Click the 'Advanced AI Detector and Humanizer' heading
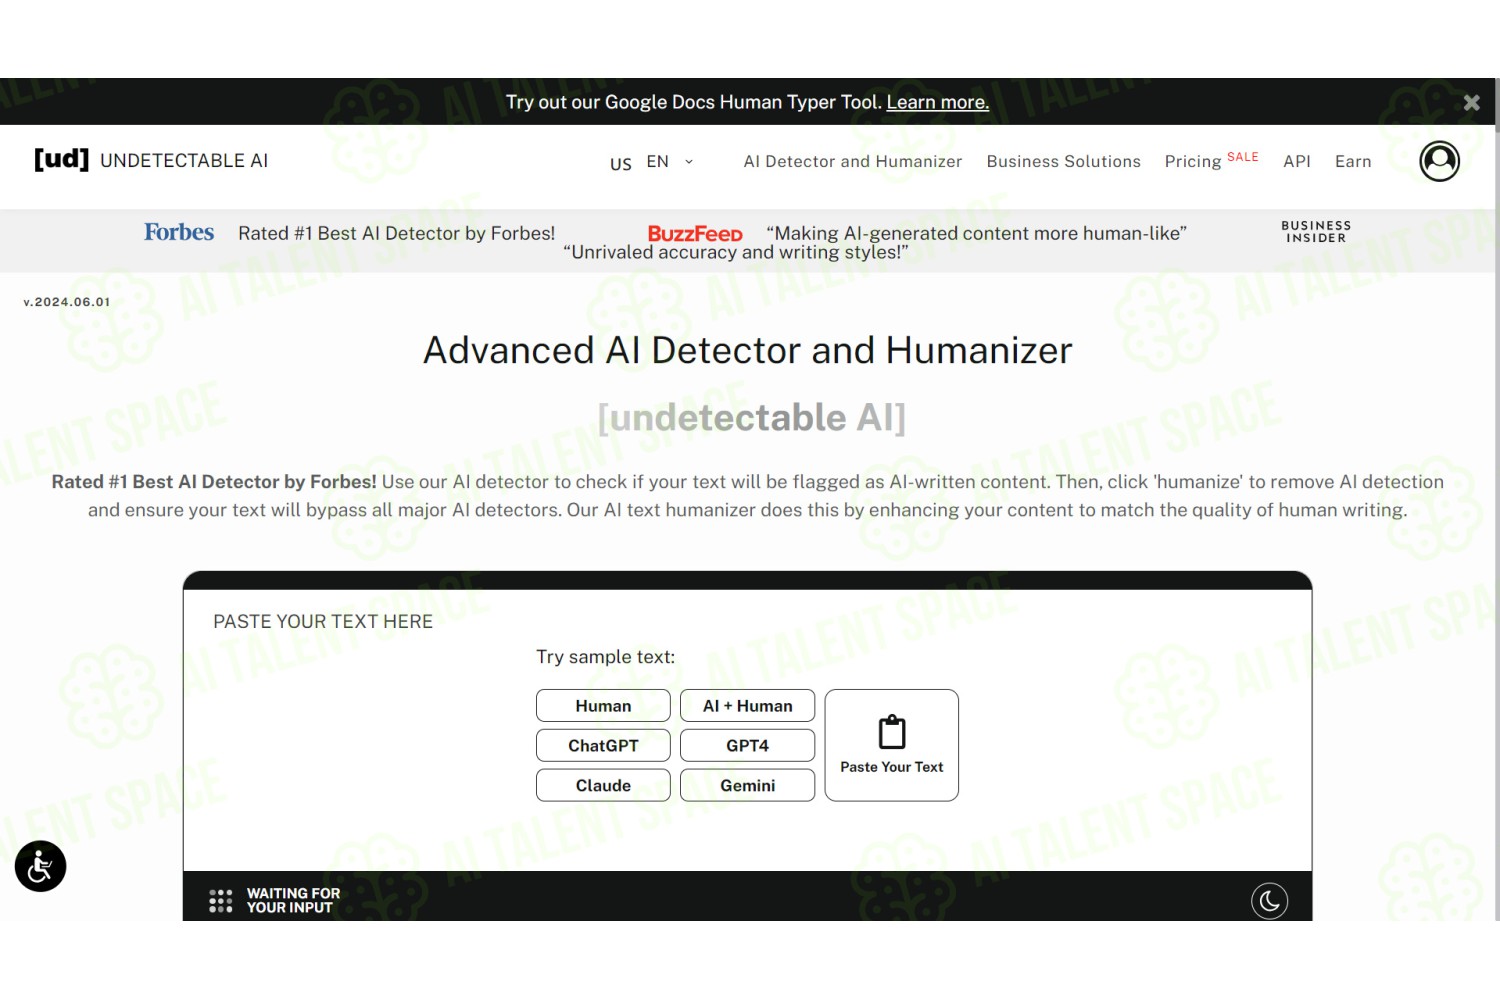 point(747,350)
